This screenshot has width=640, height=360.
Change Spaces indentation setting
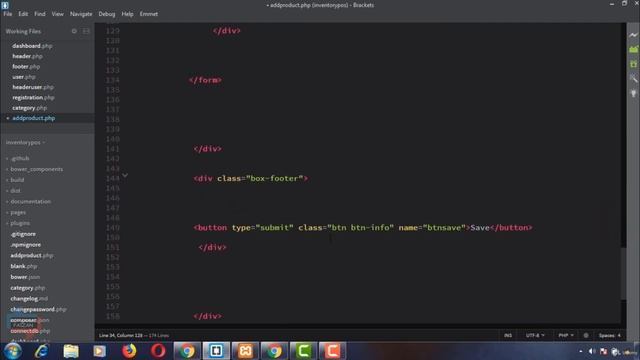coord(609,336)
